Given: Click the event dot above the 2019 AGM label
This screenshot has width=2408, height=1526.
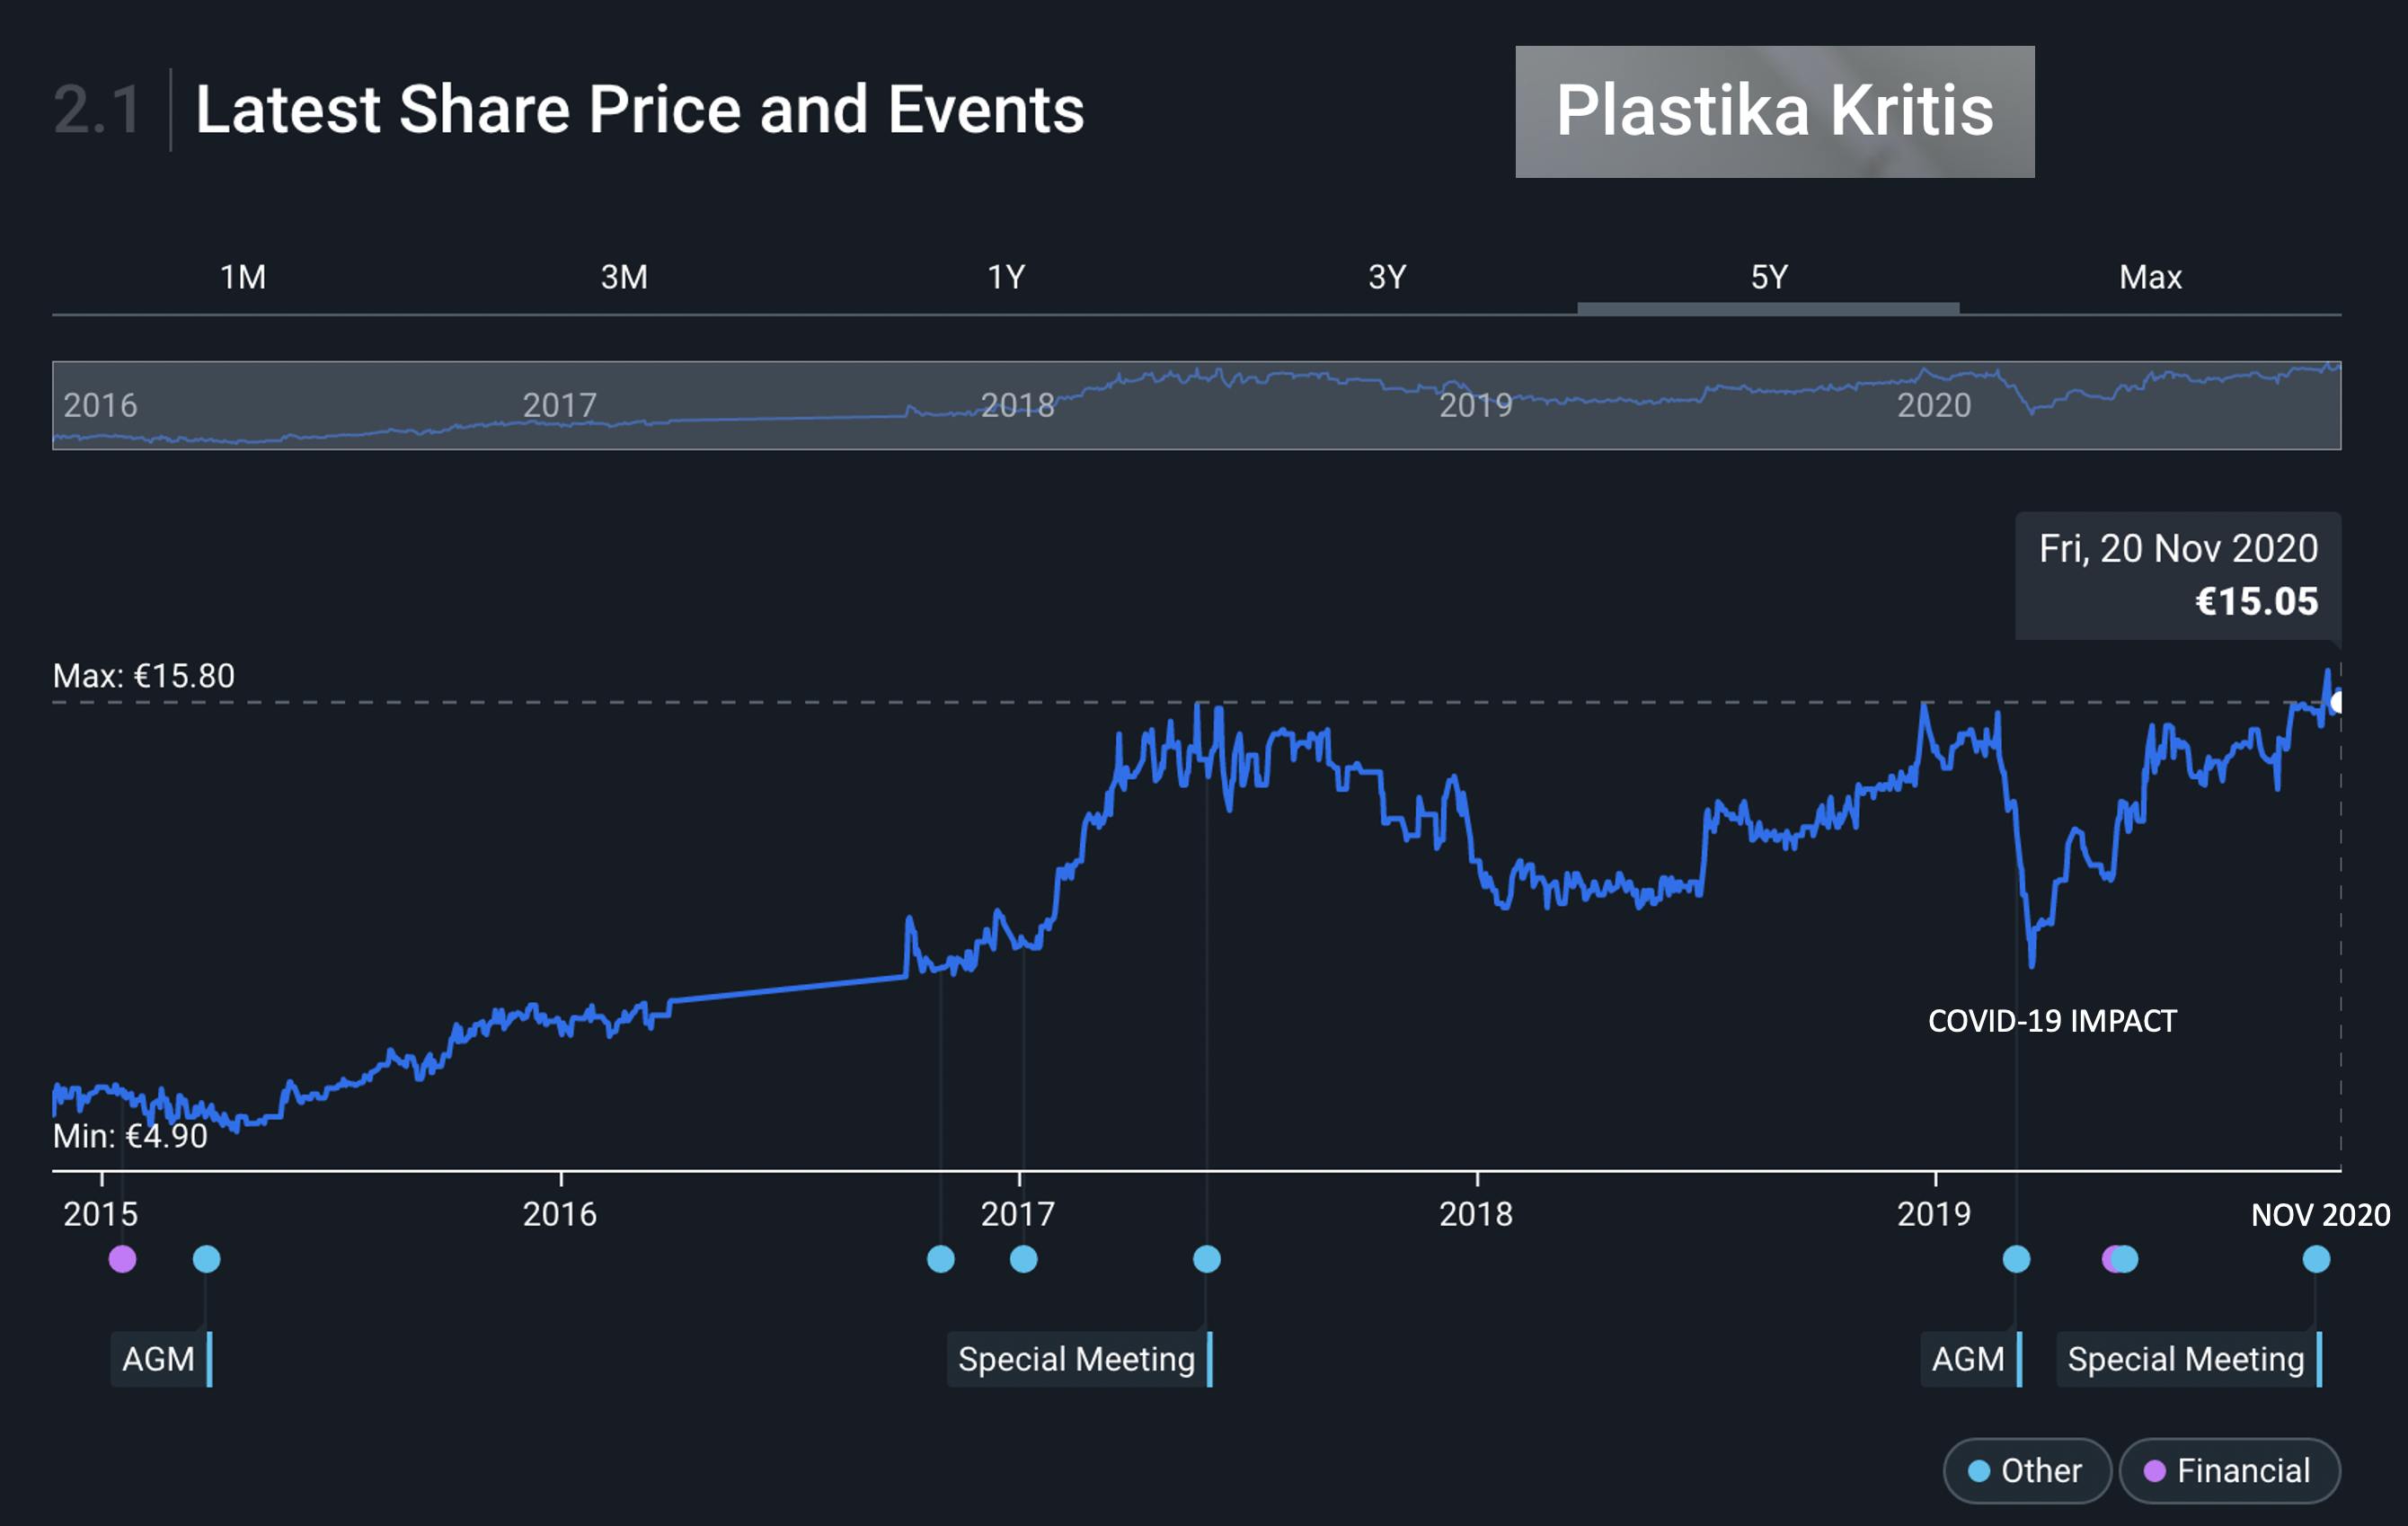Looking at the screenshot, I should 2016,1259.
